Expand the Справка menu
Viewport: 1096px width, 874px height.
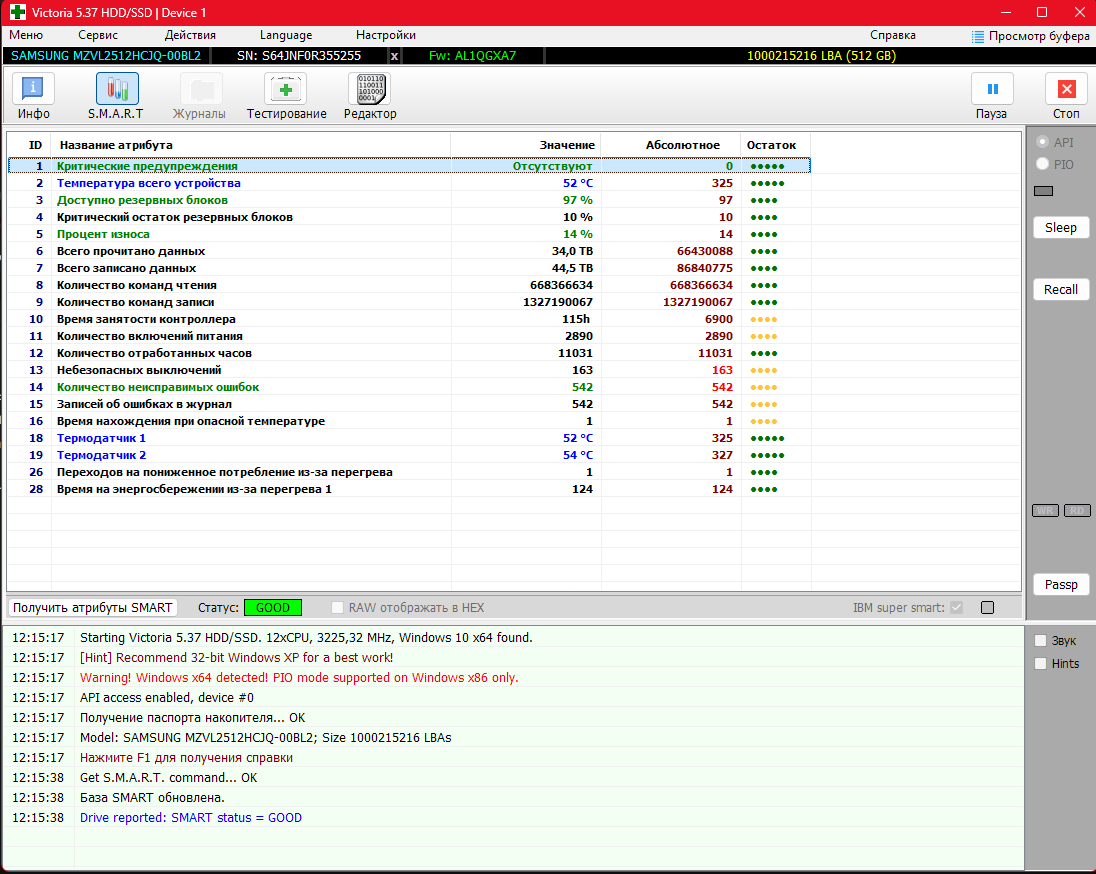click(892, 35)
